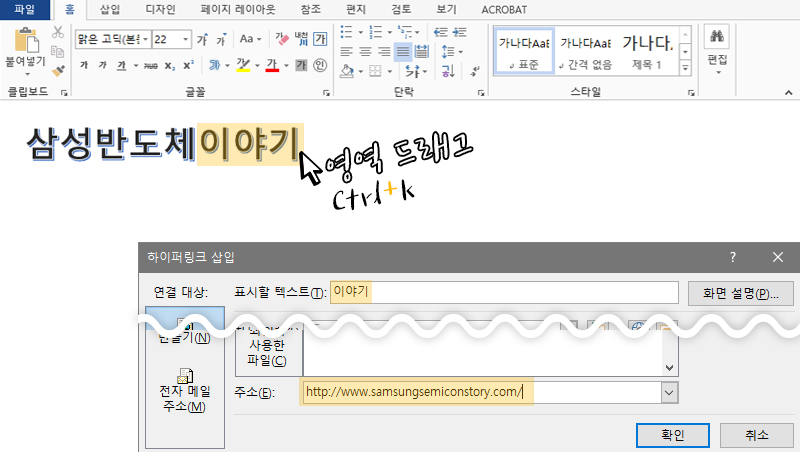Image resolution: width=800 pixels, height=452 pixels.
Task: Open the font size dropdown
Action: [x=186, y=39]
